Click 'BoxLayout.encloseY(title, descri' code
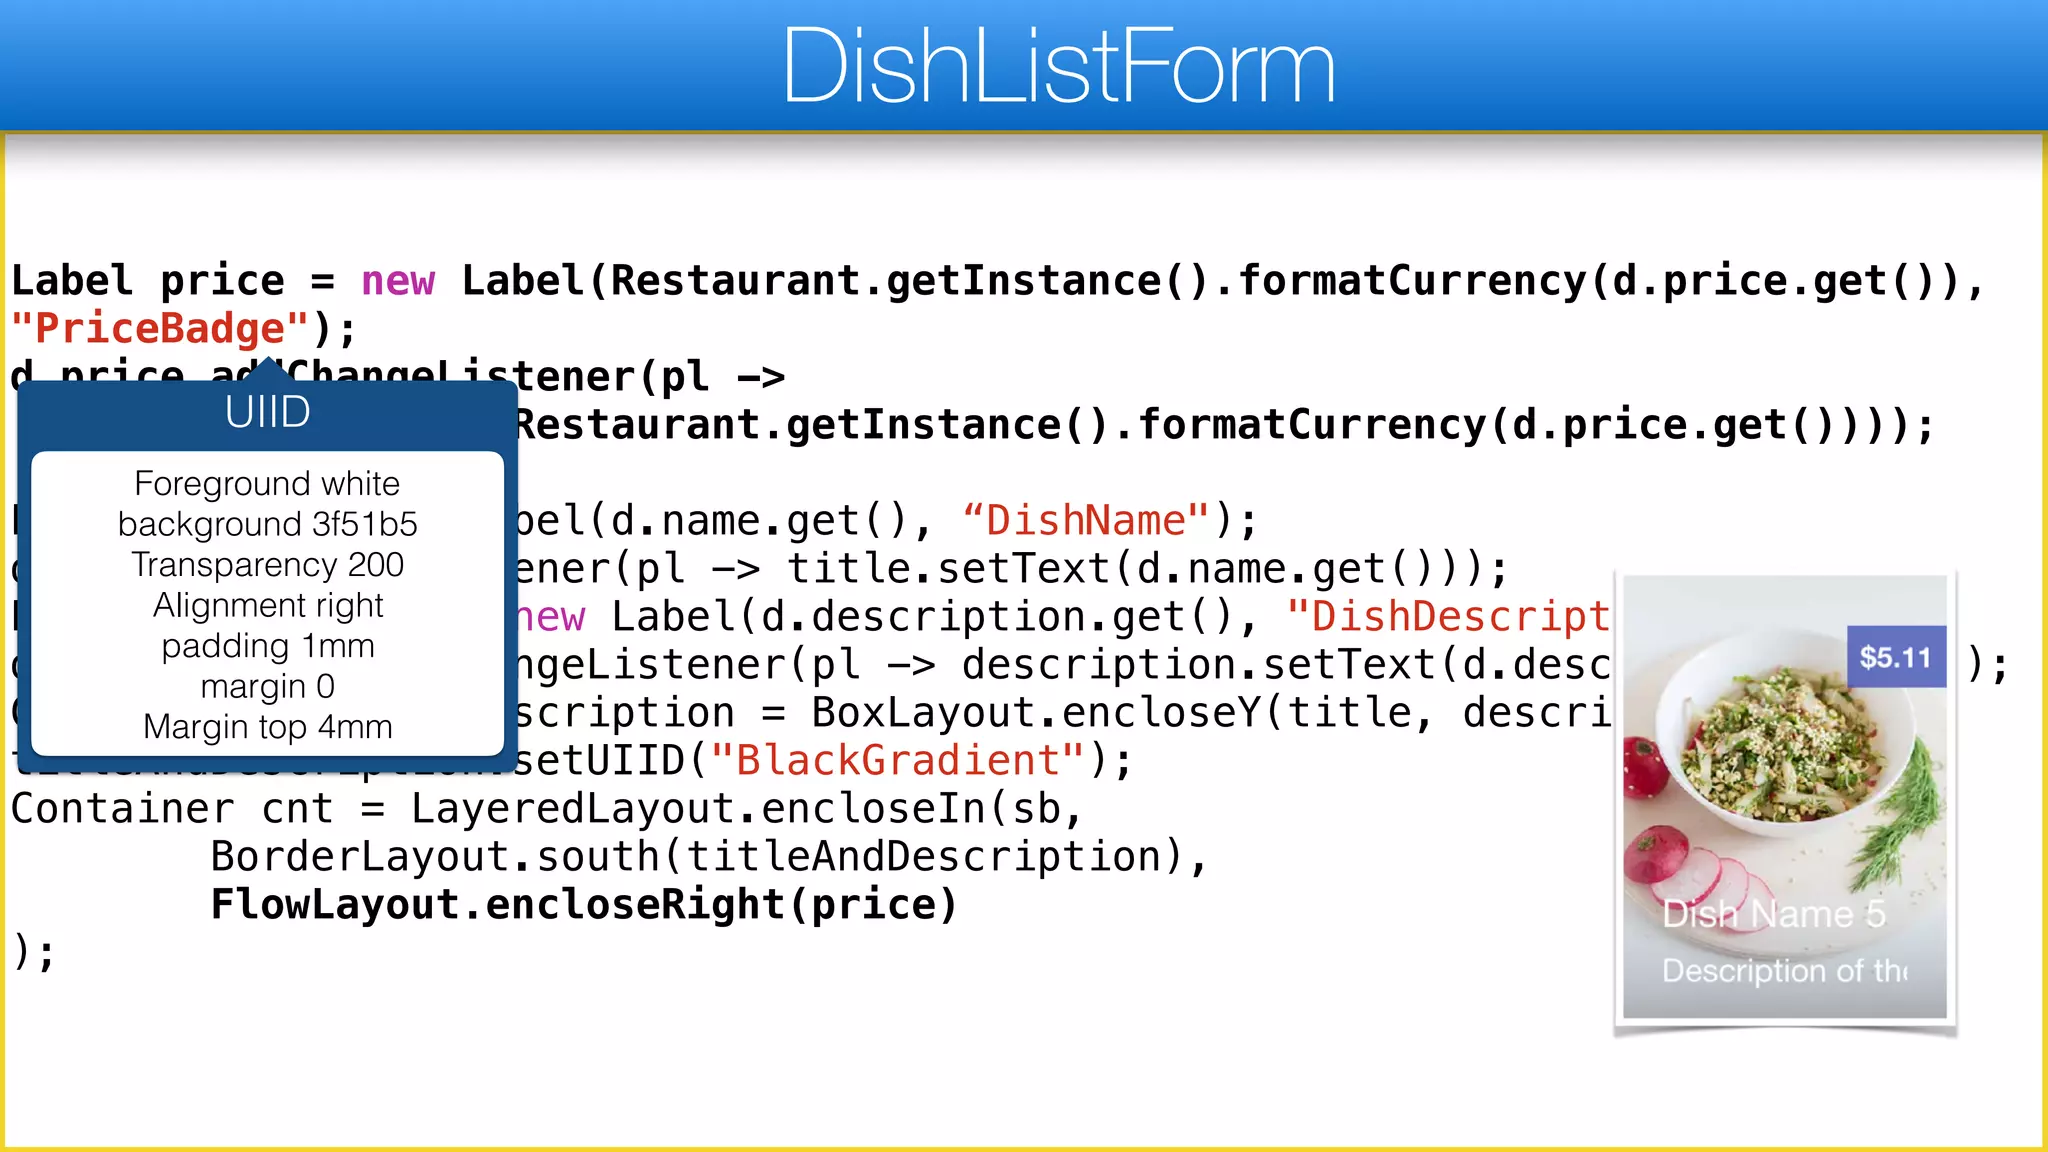This screenshot has width=2048, height=1152. click(x=1211, y=712)
